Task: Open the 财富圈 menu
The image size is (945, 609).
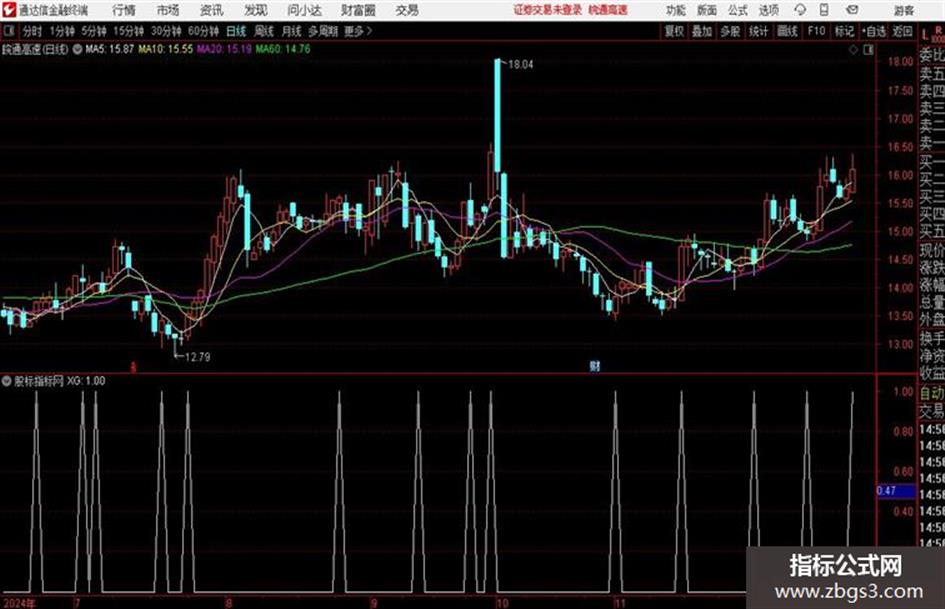Action: (358, 10)
